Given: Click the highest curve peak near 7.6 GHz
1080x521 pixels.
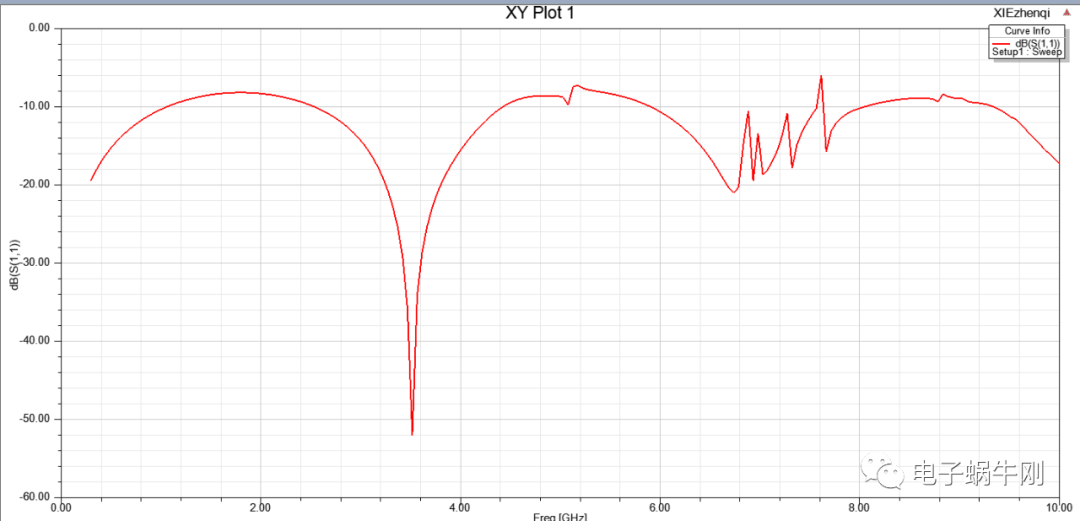Looking at the screenshot, I should [x=821, y=77].
